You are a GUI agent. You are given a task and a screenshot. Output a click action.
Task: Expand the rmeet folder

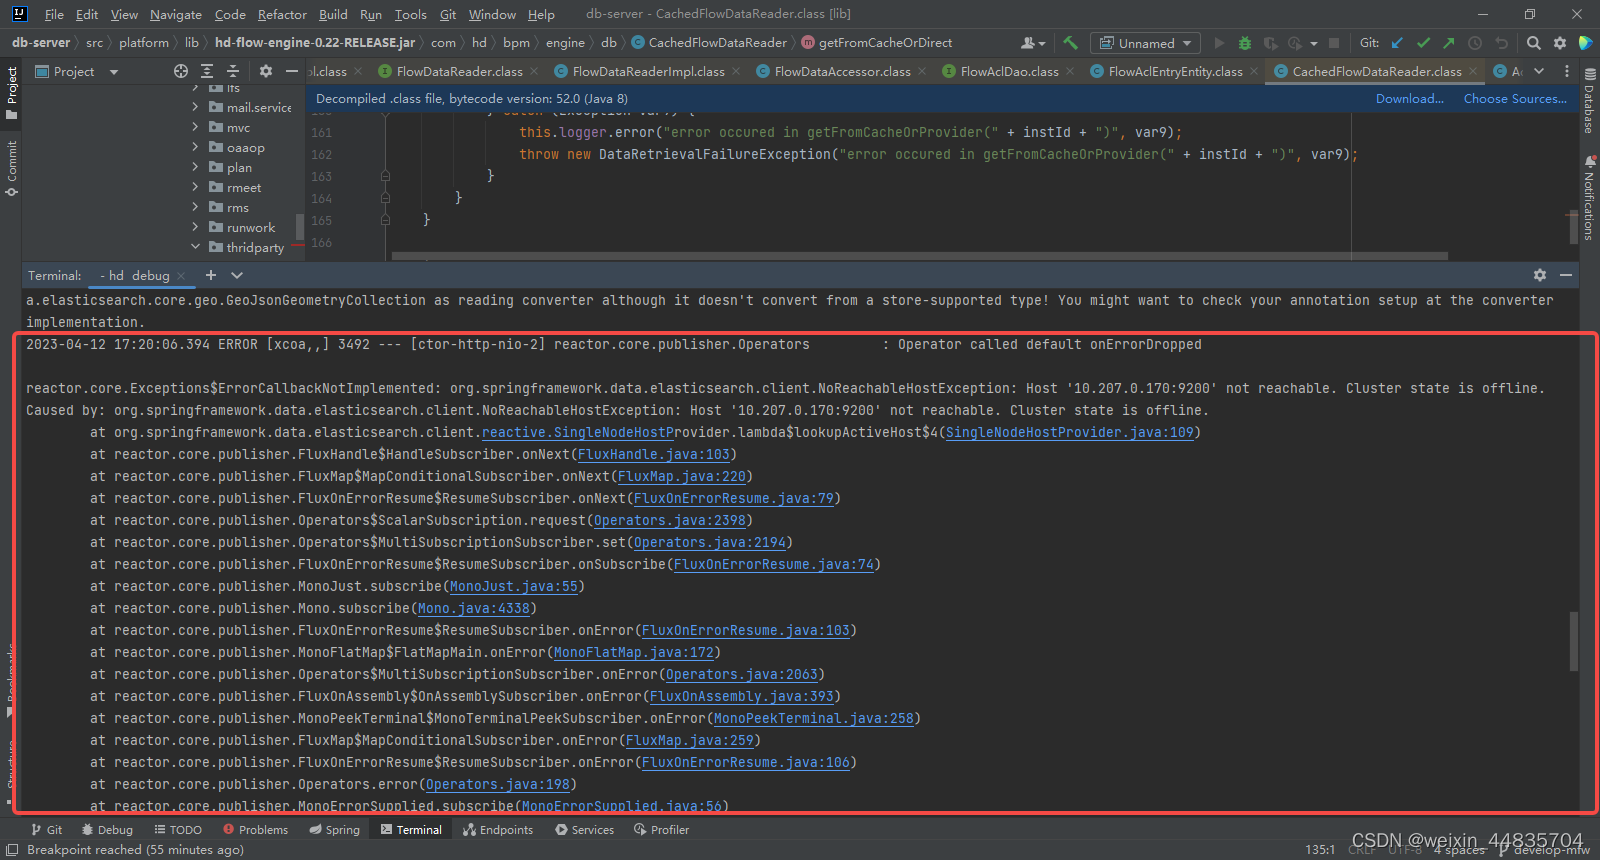pyautogui.click(x=195, y=187)
